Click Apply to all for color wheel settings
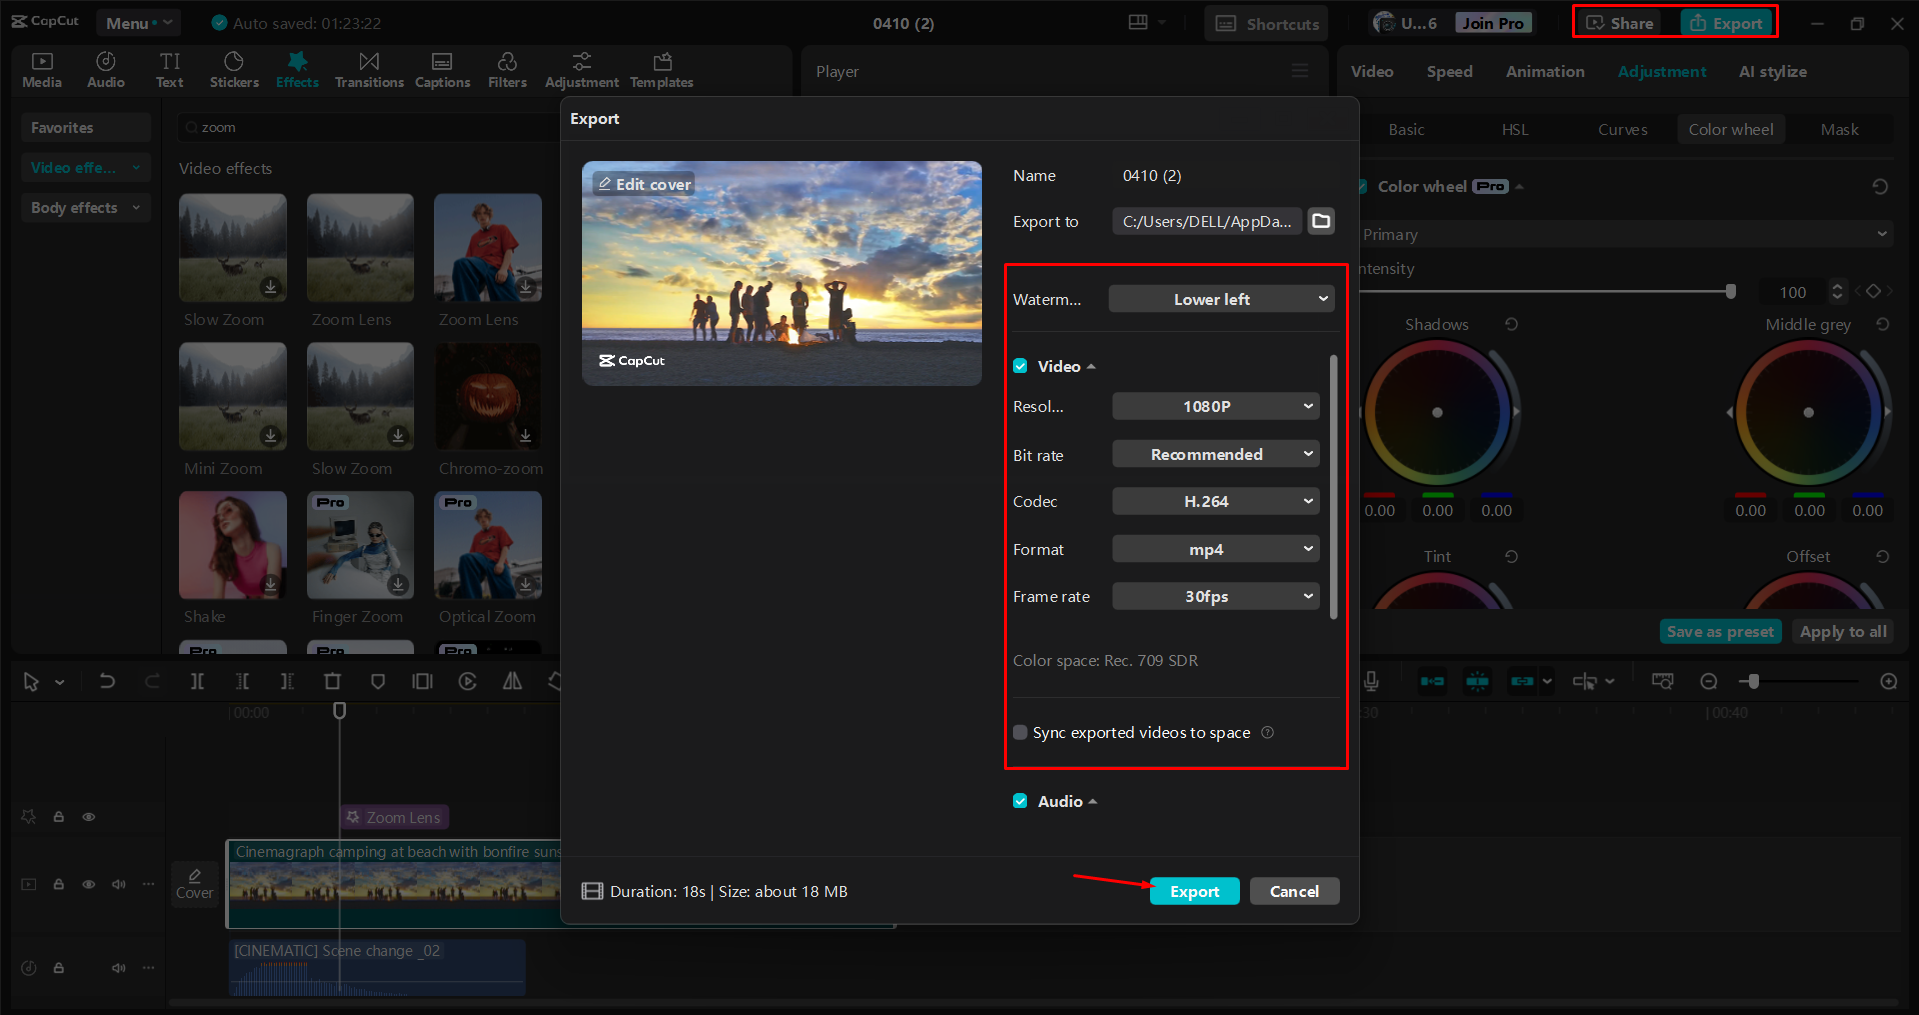Image resolution: width=1919 pixels, height=1015 pixels. (1841, 631)
